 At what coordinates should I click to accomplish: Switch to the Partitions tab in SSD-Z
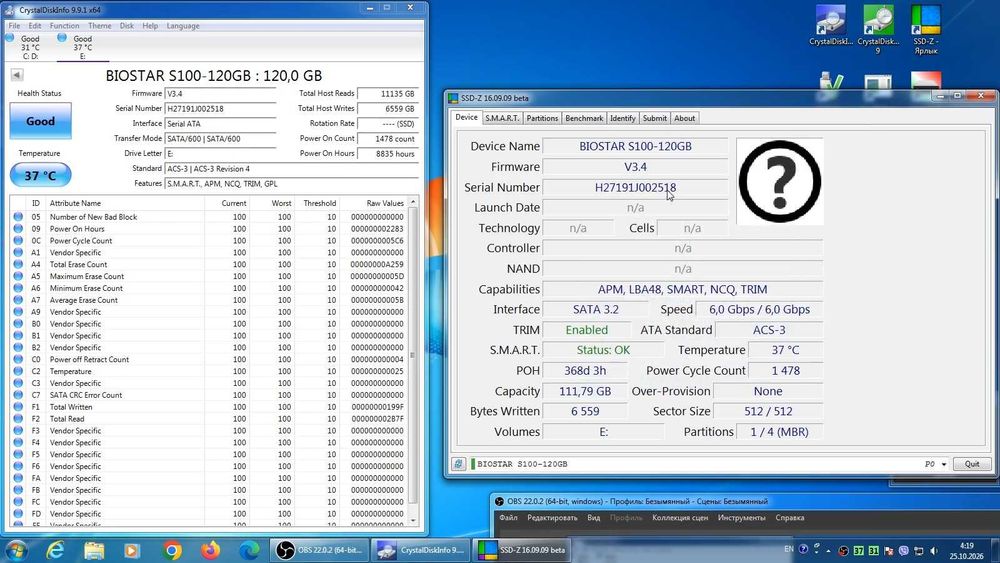542,118
